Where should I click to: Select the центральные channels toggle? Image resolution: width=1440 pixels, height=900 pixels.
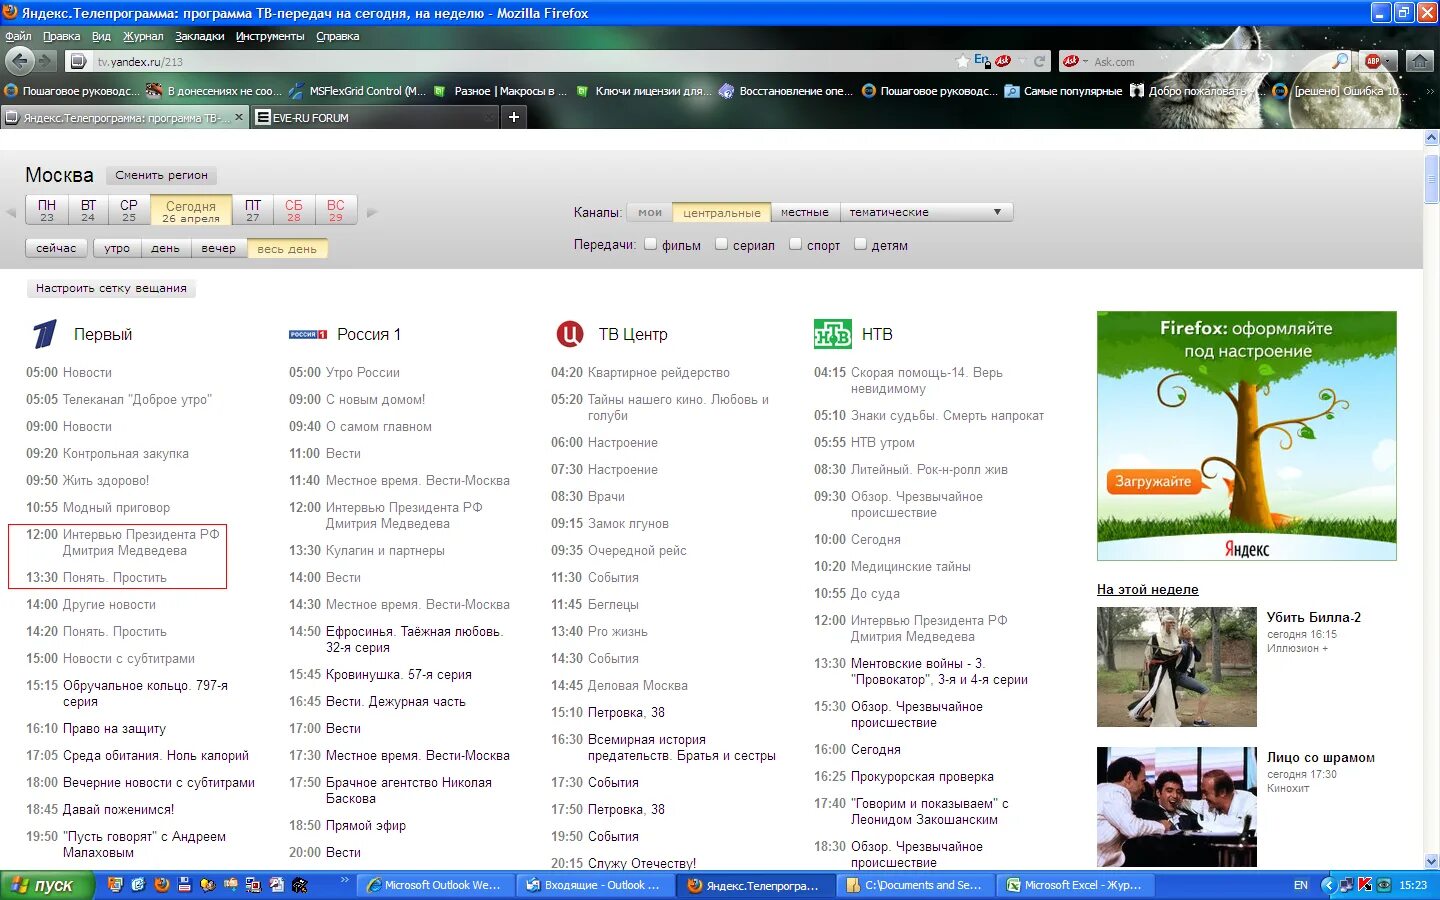722,212
